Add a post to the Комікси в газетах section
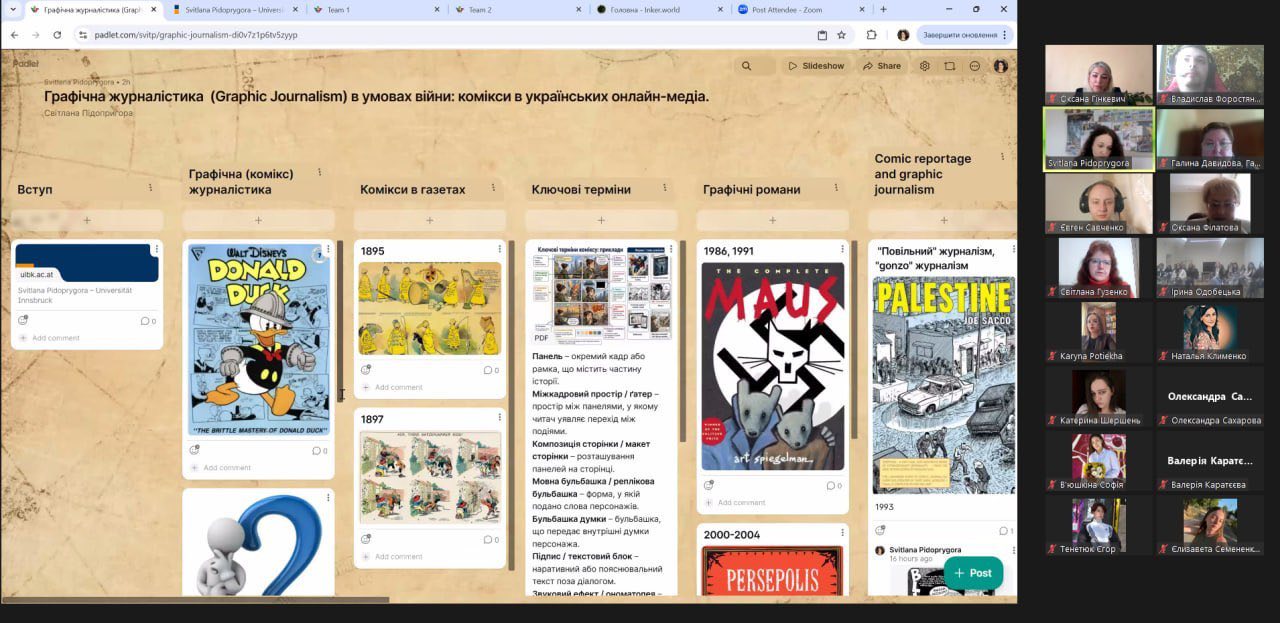1280x623 pixels. point(430,220)
